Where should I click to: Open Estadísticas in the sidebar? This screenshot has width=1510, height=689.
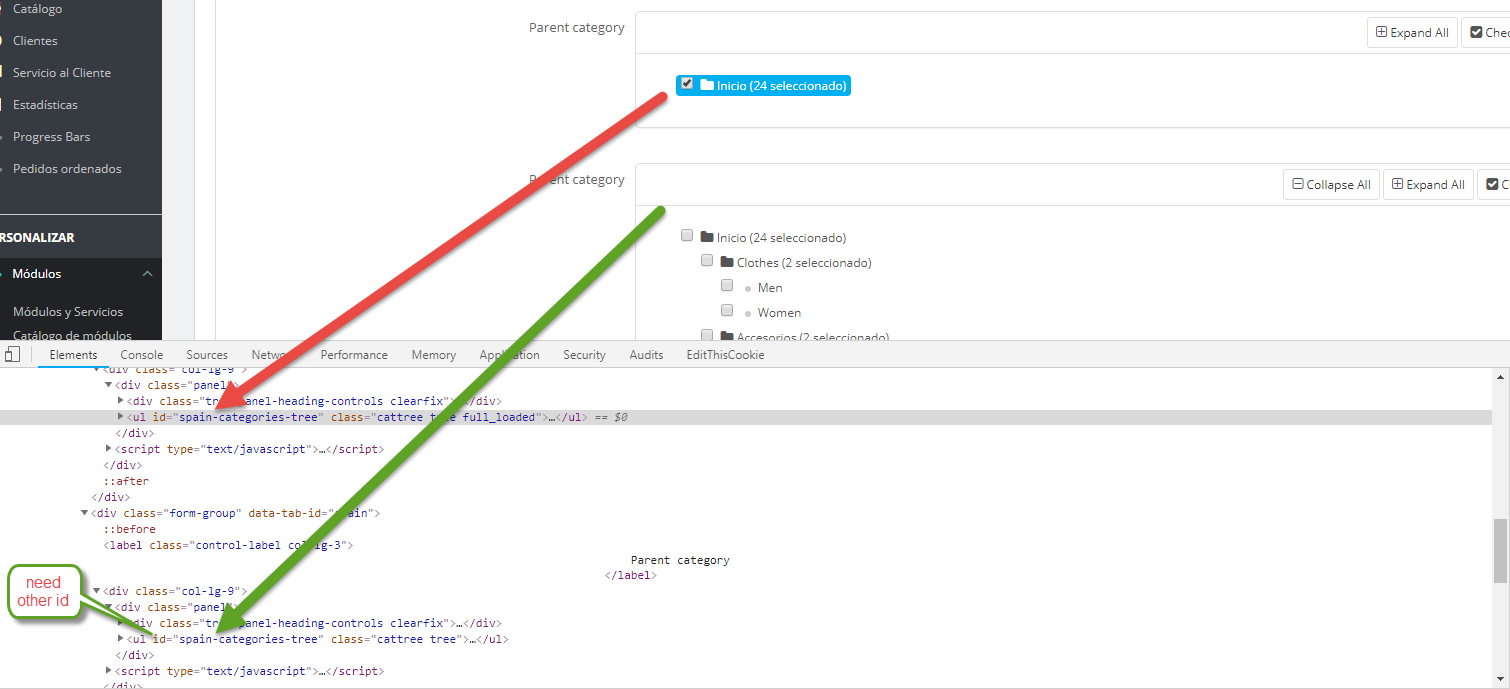pos(45,105)
